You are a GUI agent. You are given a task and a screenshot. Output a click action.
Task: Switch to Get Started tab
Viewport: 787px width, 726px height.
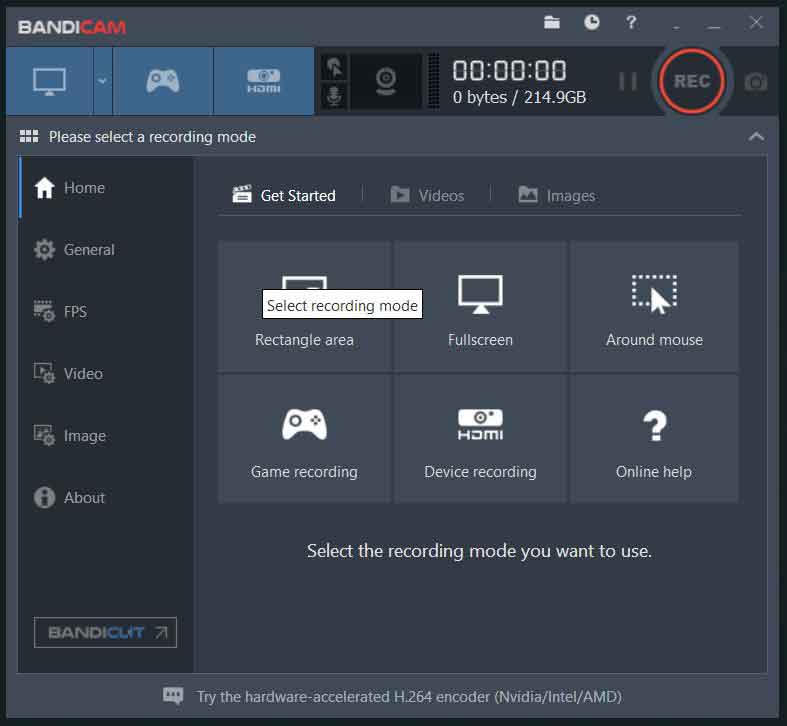284,195
